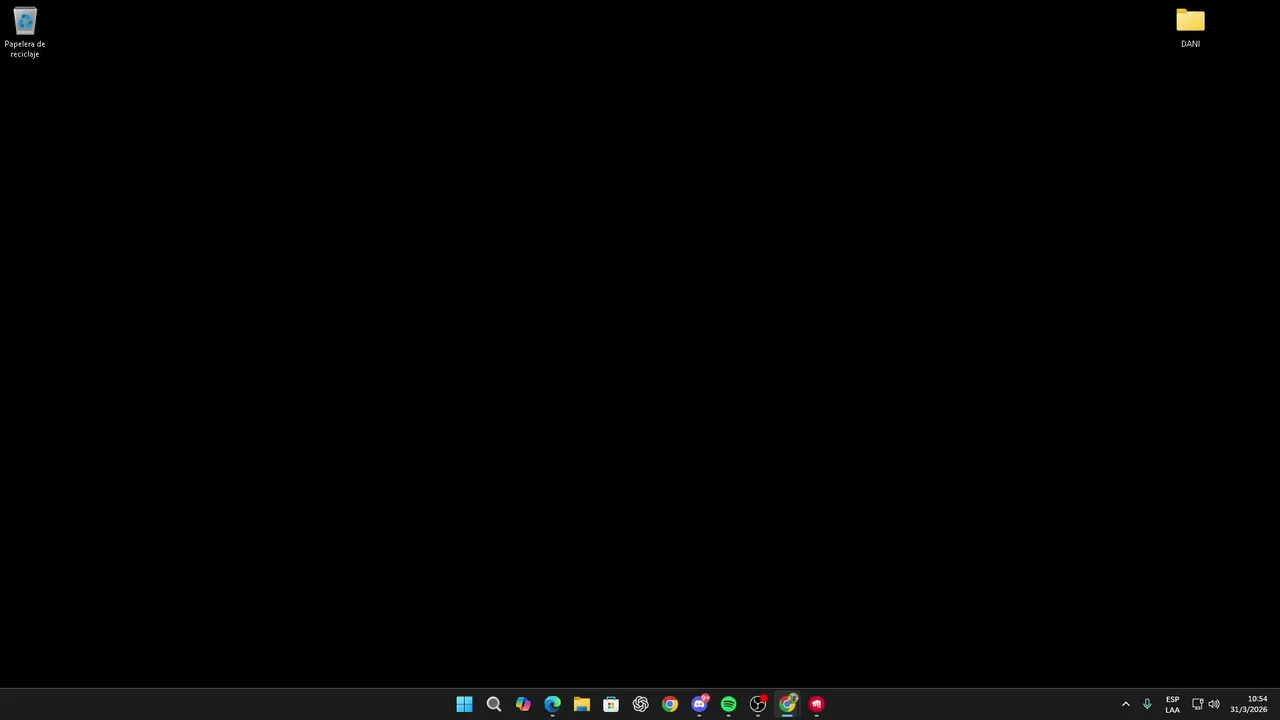Open the Windows Start menu
The image size is (1280, 720).
click(x=464, y=704)
